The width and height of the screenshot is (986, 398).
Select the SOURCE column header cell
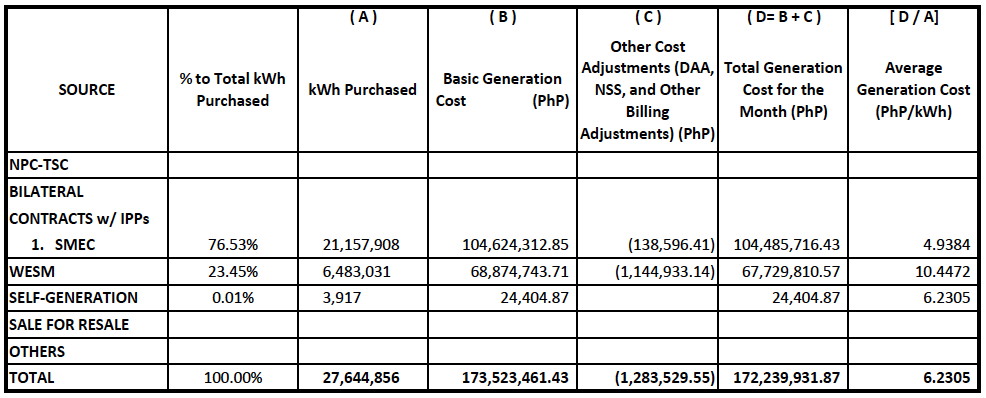point(87,80)
